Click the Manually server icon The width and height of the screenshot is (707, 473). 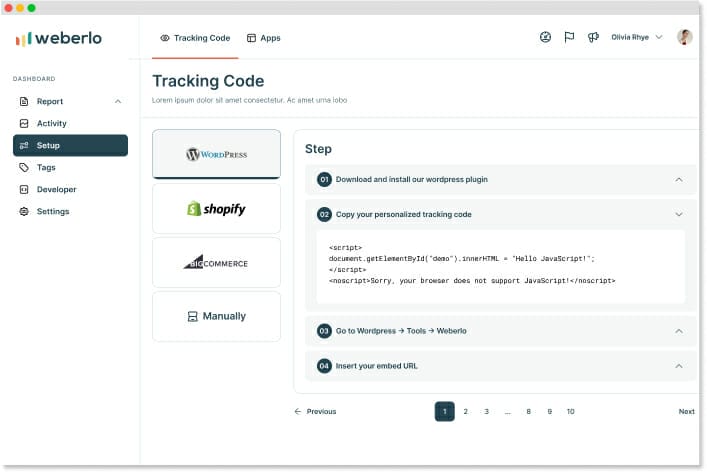click(193, 317)
